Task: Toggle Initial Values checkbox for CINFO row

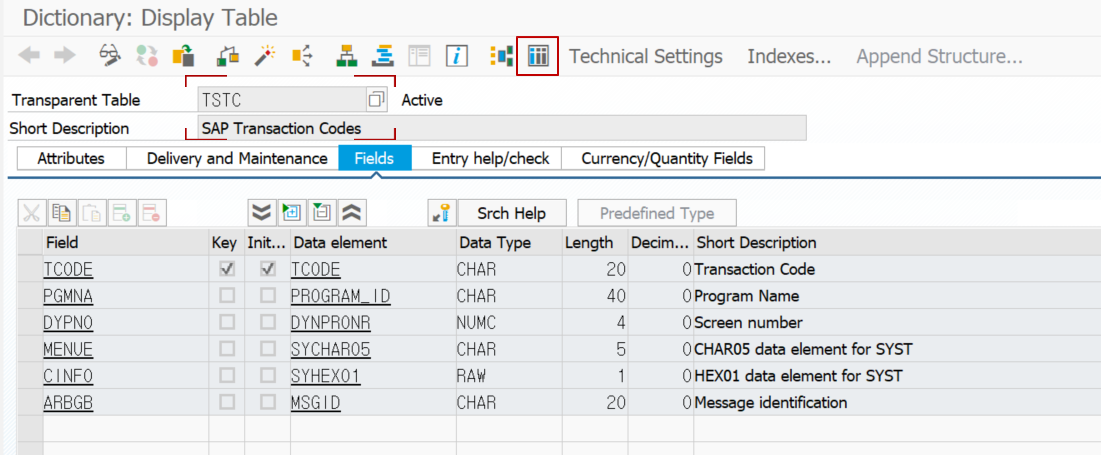Action: pyautogui.click(x=268, y=376)
